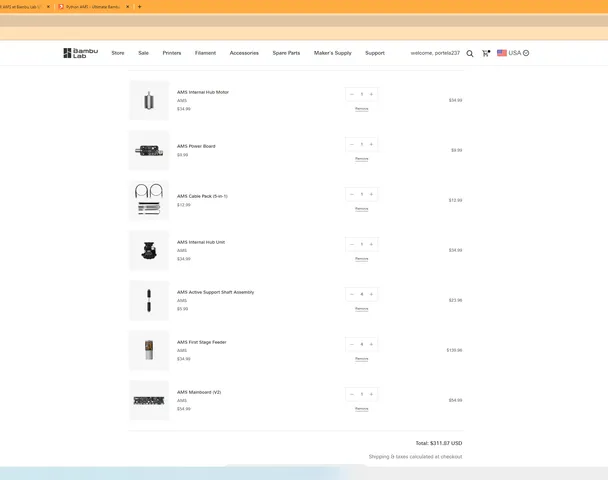The image size is (608, 480).
Task: Open the Filament menu
Action: (205, 53)
